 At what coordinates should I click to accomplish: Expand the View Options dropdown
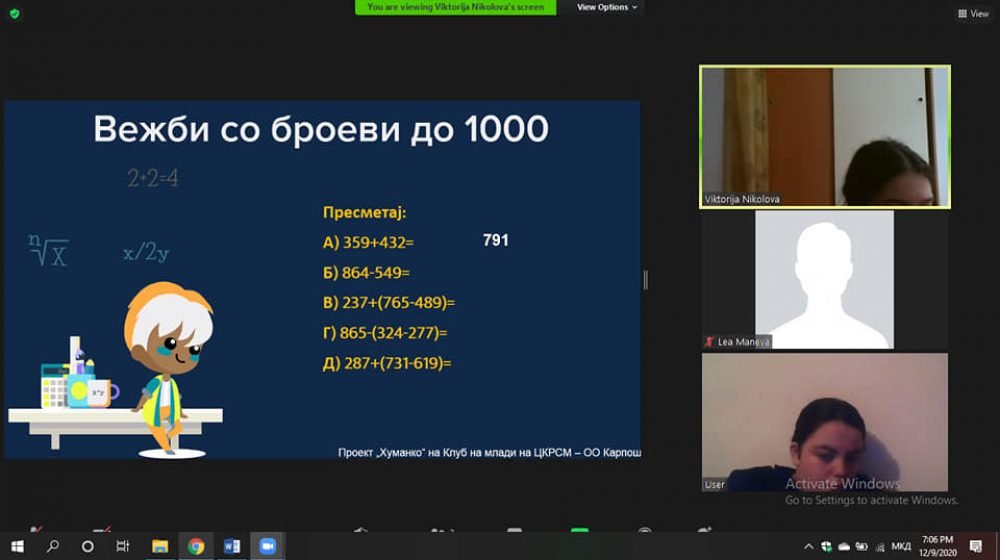click(606, 7)
